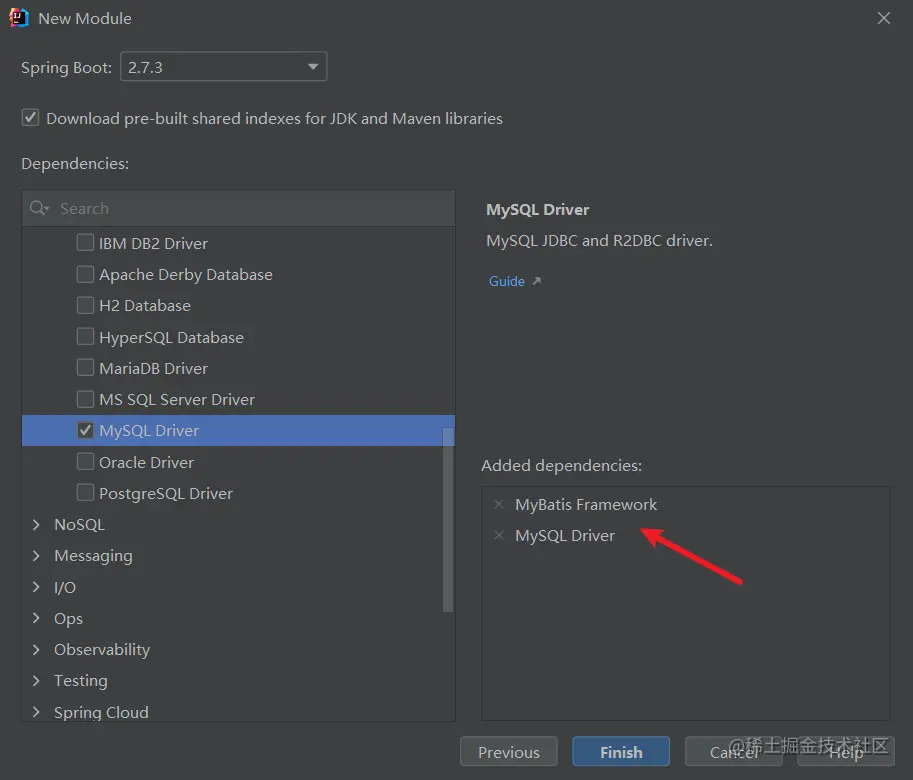Screen dimensions: 913x780
Task: Remove MySQL Driver using its X icon
Action: pyautogui.click(x=499, y=536)
